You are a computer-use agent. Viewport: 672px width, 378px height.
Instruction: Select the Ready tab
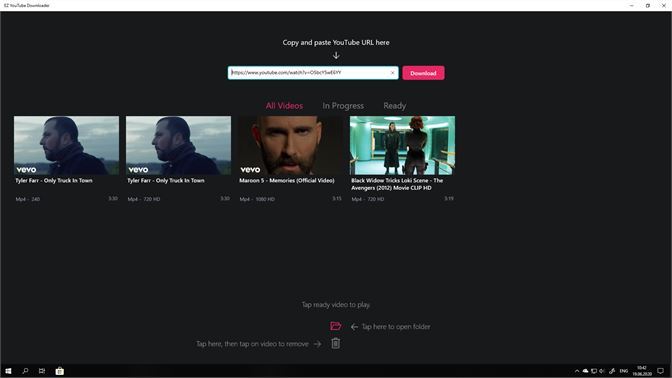(x=394, y=105)
